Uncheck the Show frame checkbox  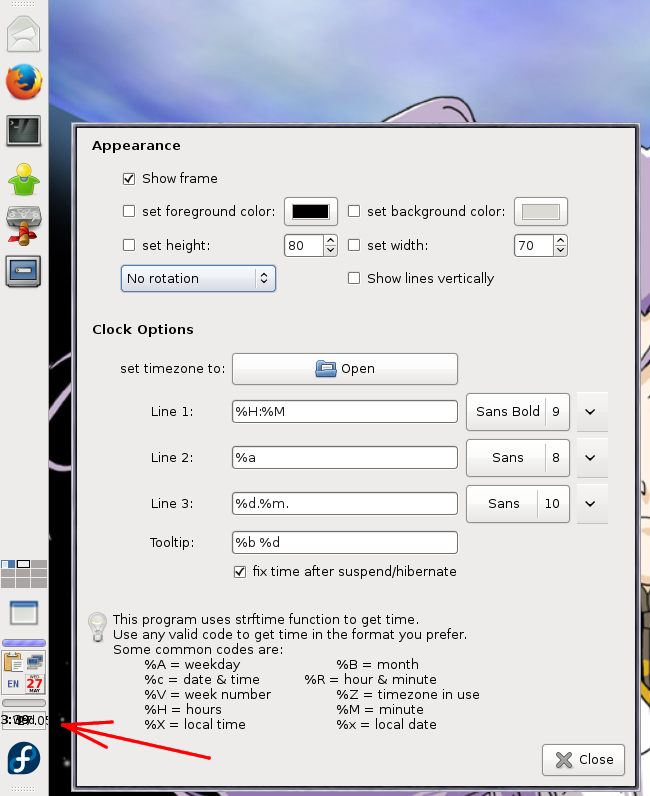tap(129, 179)
